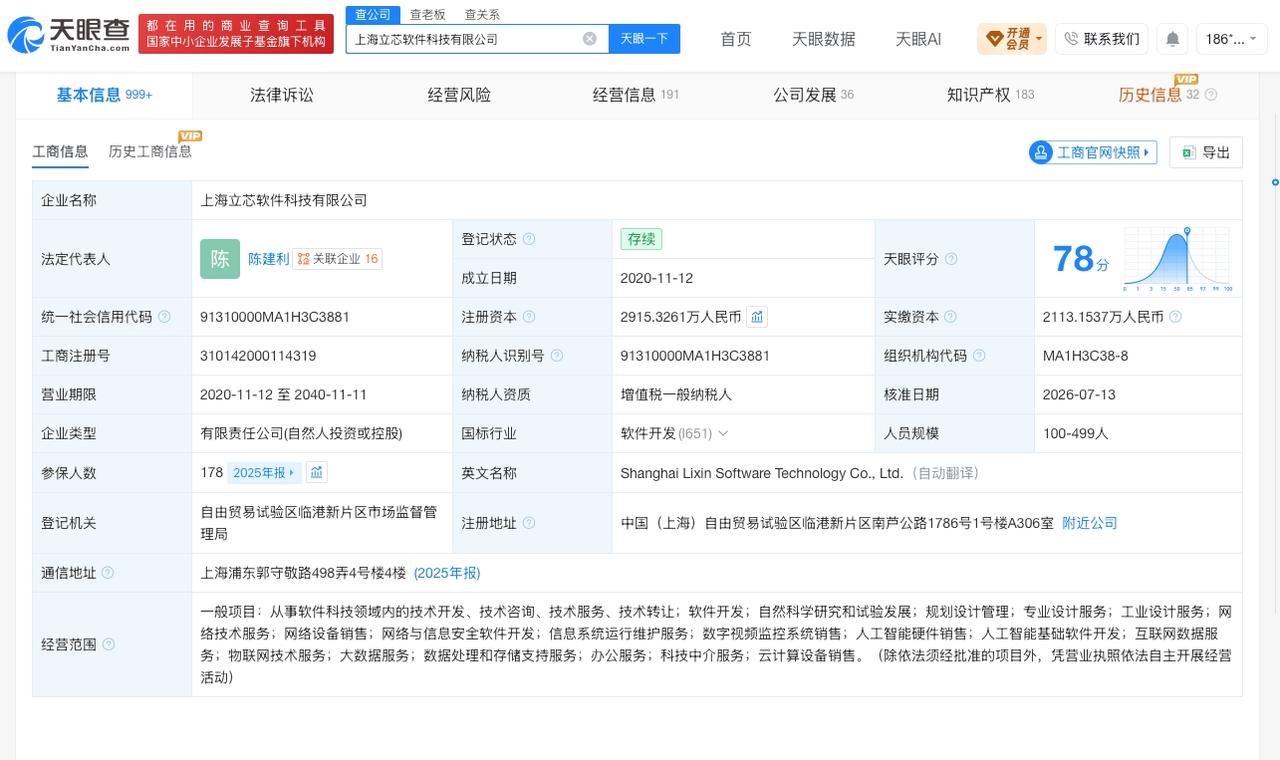Open the (2025年报) link after address

447,573
